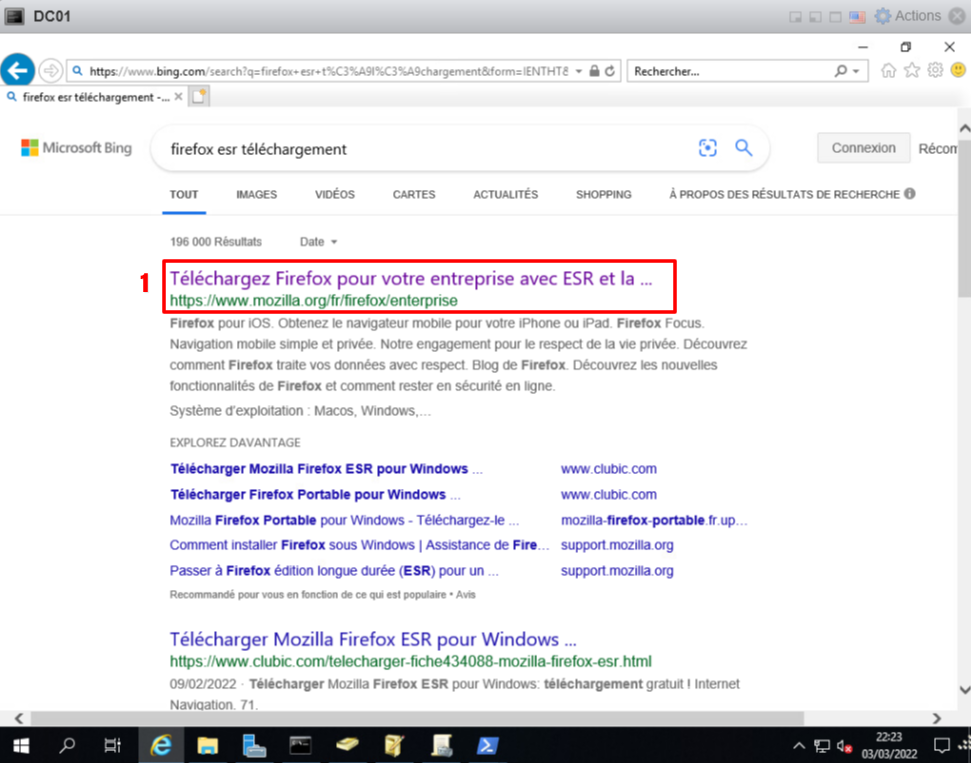
Task: Expand the search provider dropdown arrow
Action: (856, 72)
